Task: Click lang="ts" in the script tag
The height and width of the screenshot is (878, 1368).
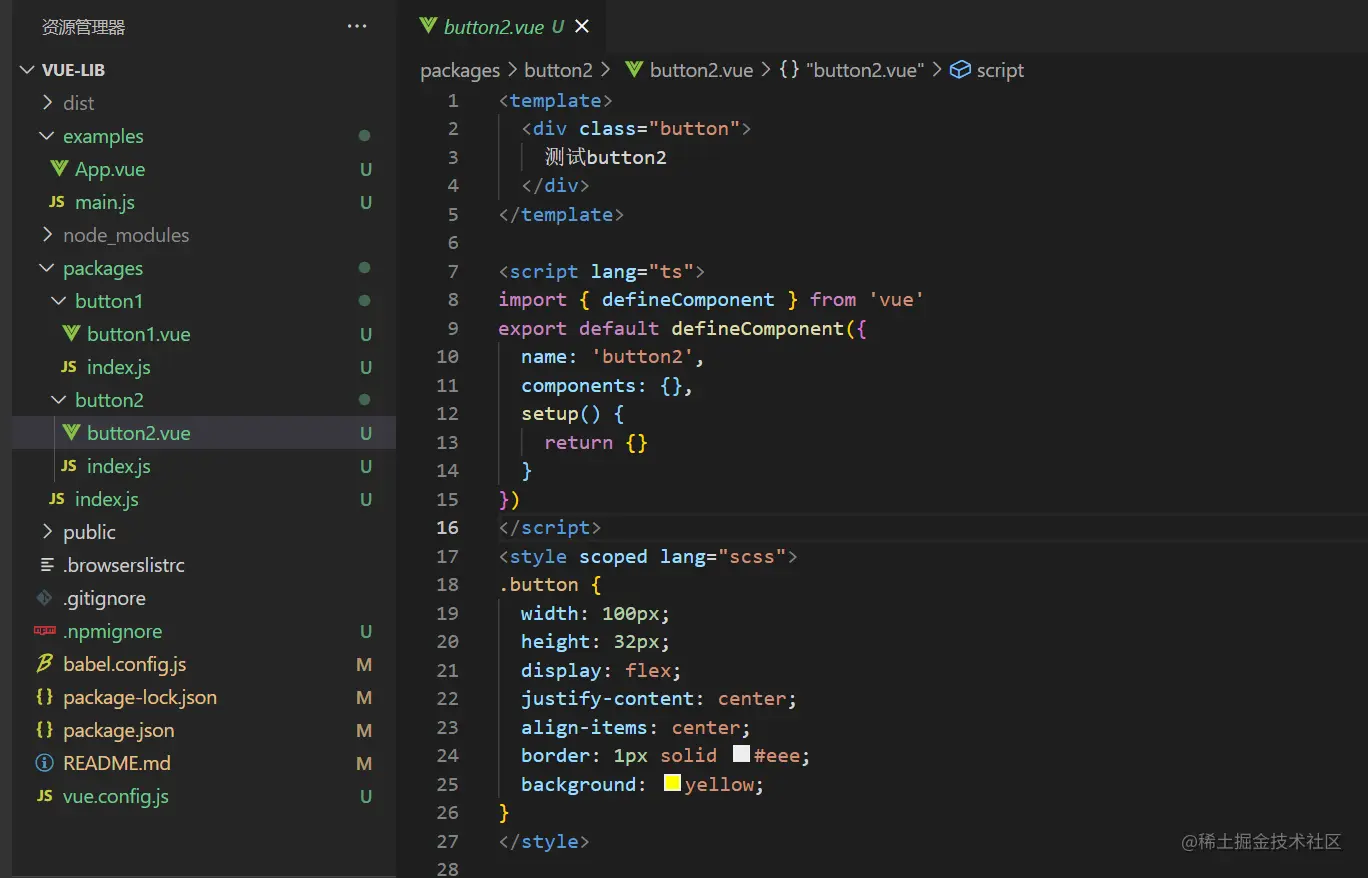Action: pos(642,271)
